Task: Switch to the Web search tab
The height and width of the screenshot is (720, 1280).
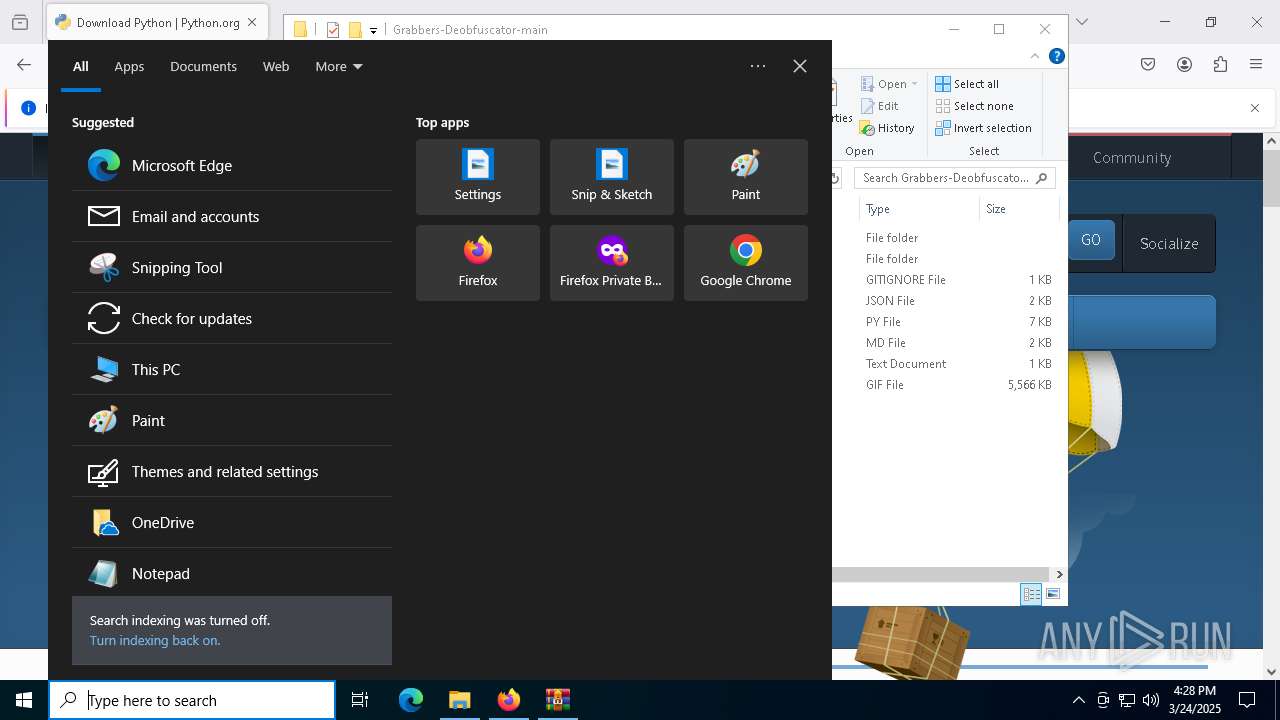Action: click(276, 66)
